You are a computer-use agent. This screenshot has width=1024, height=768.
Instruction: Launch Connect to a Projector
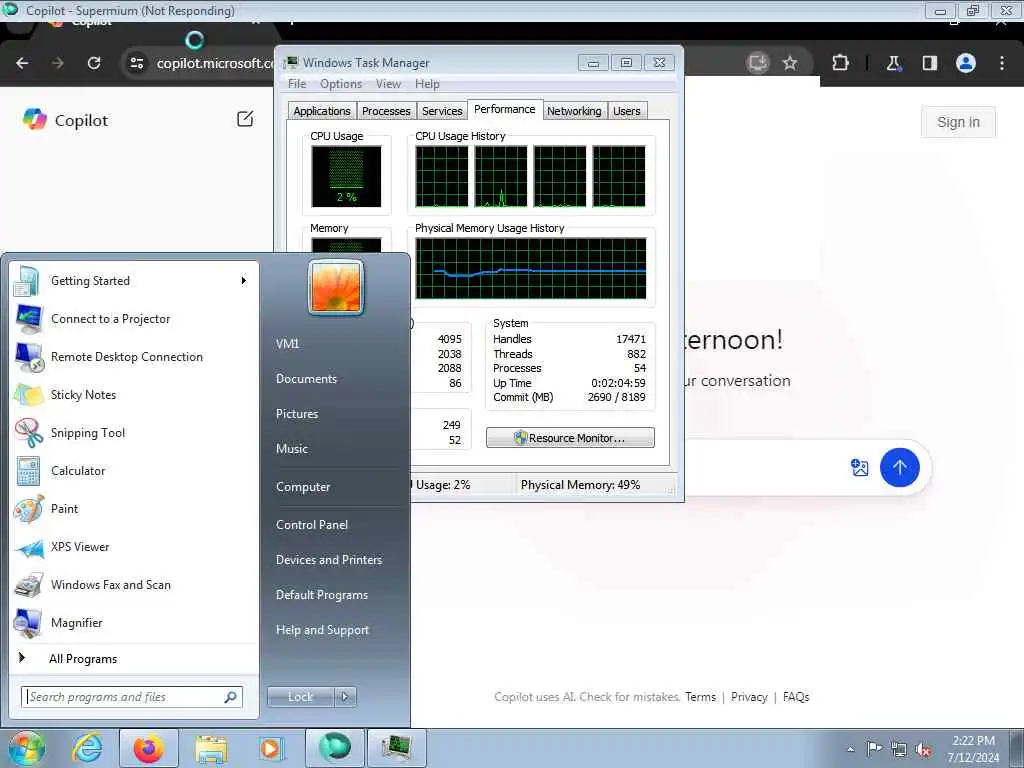(134, 319)
